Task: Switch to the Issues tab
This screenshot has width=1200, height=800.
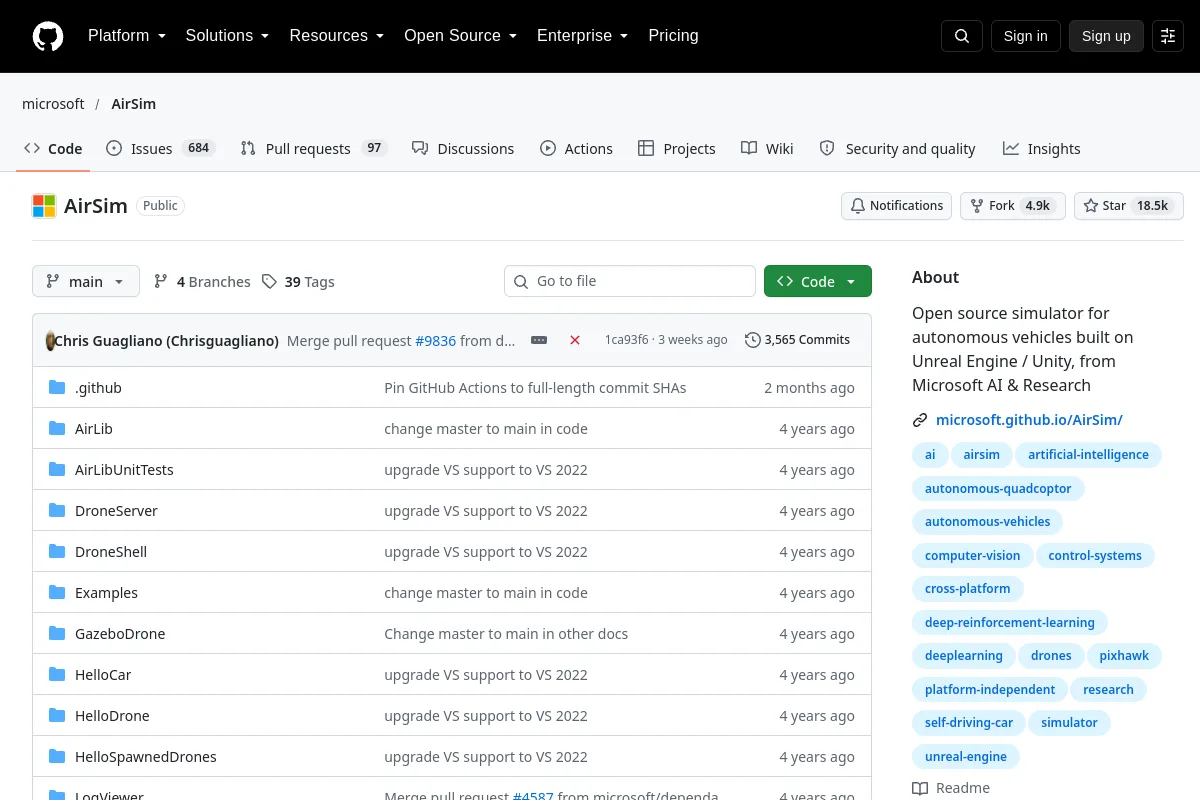Action: coord(160,149)
